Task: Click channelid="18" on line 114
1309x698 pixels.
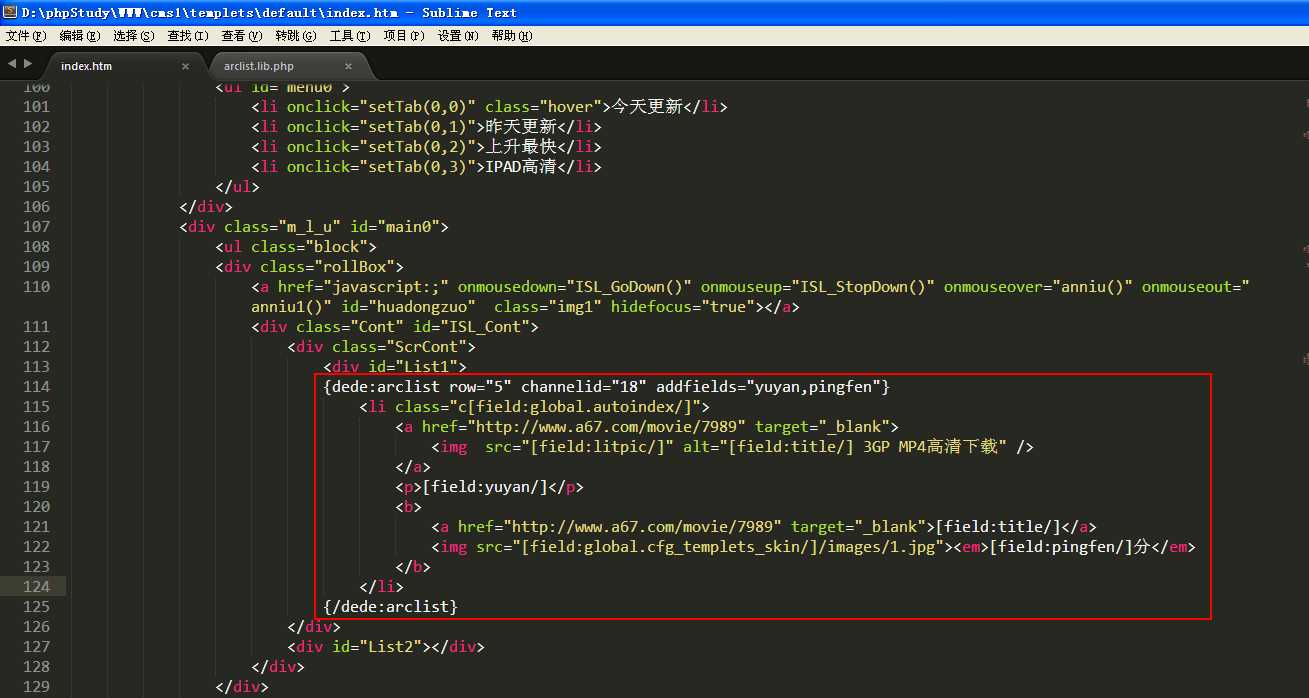Action: 584,387
